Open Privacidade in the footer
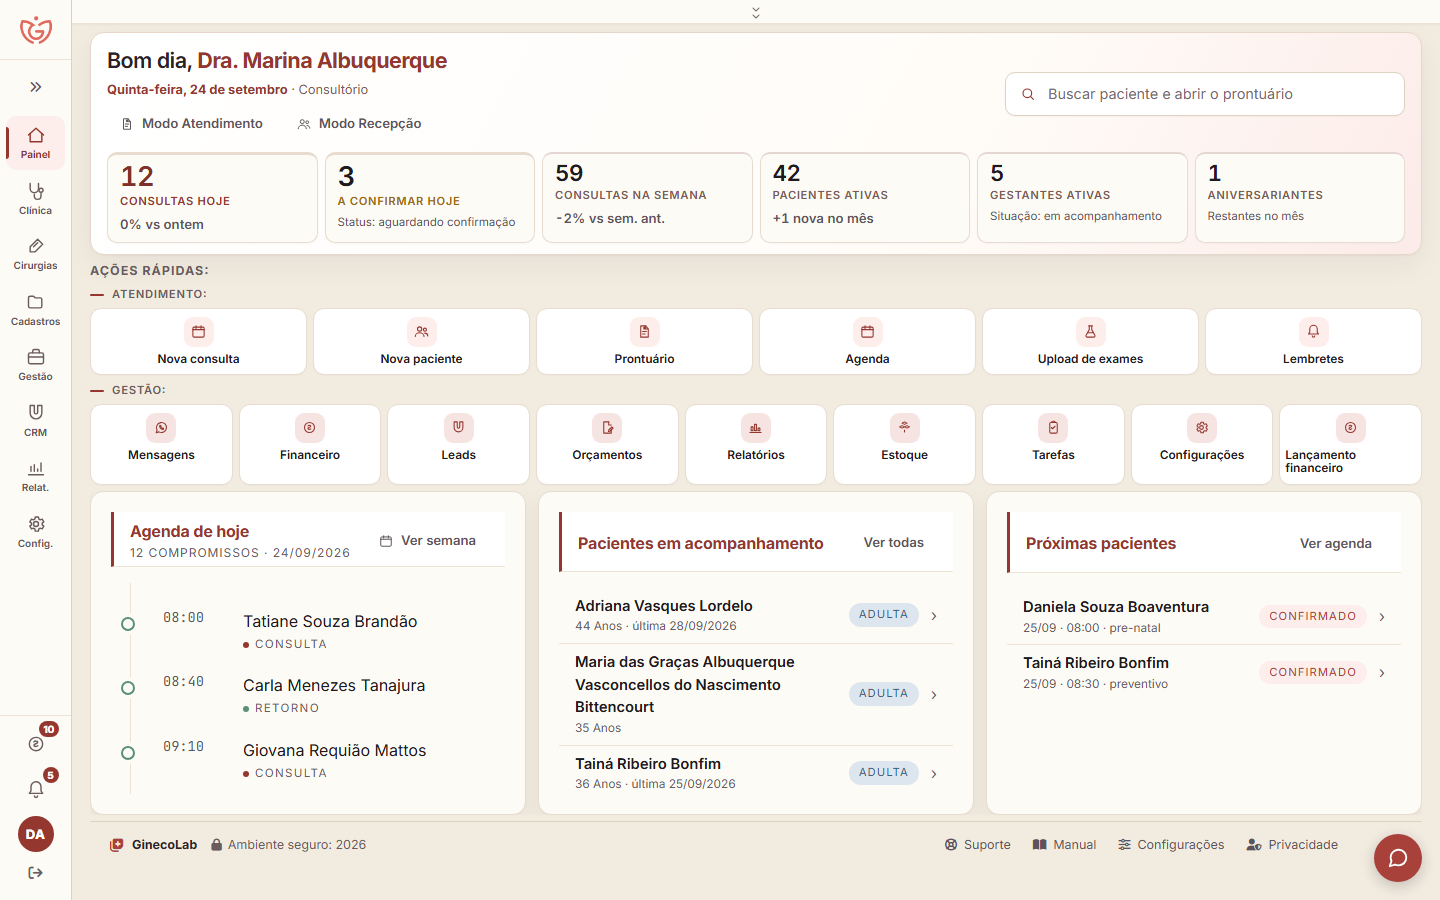This screenshot has height=900, width=1440. pyautogui.click(x=1292, y=845)
